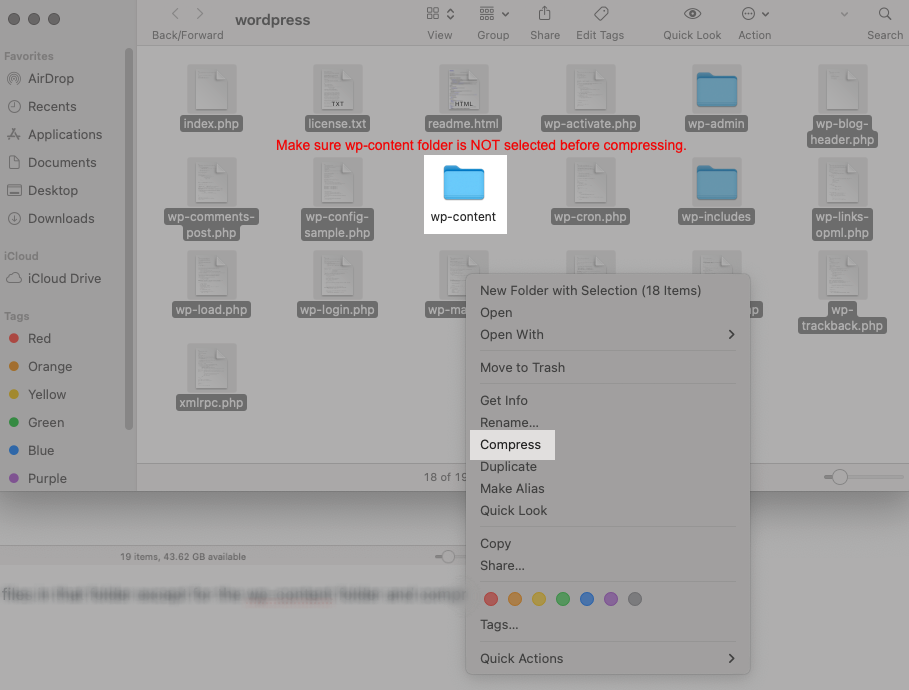Select the wp-login.php file icon

pyautogui.click(x=337, y=275)
